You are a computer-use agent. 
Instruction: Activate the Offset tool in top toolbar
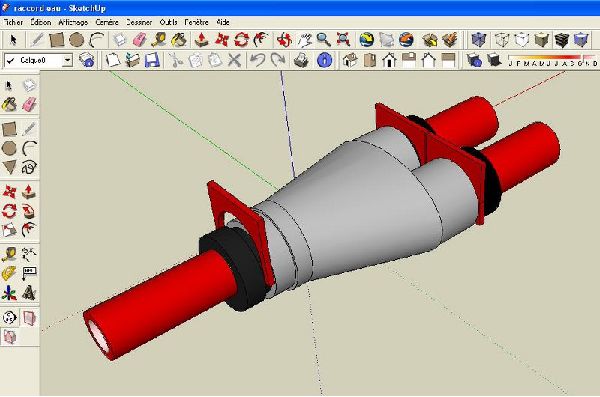(x=261, y=40)
